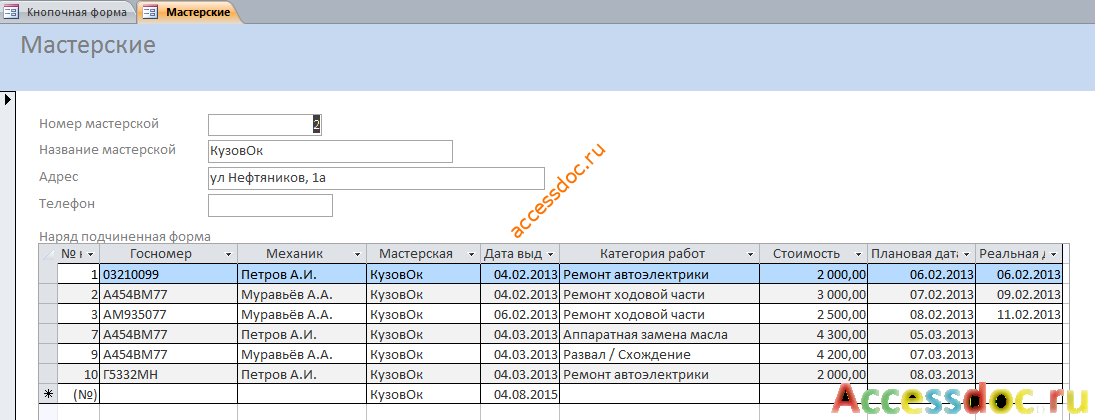Viewport: 1095px width, 420px height.
Task: Click the Категория работ column header
Action: point(659,254)
